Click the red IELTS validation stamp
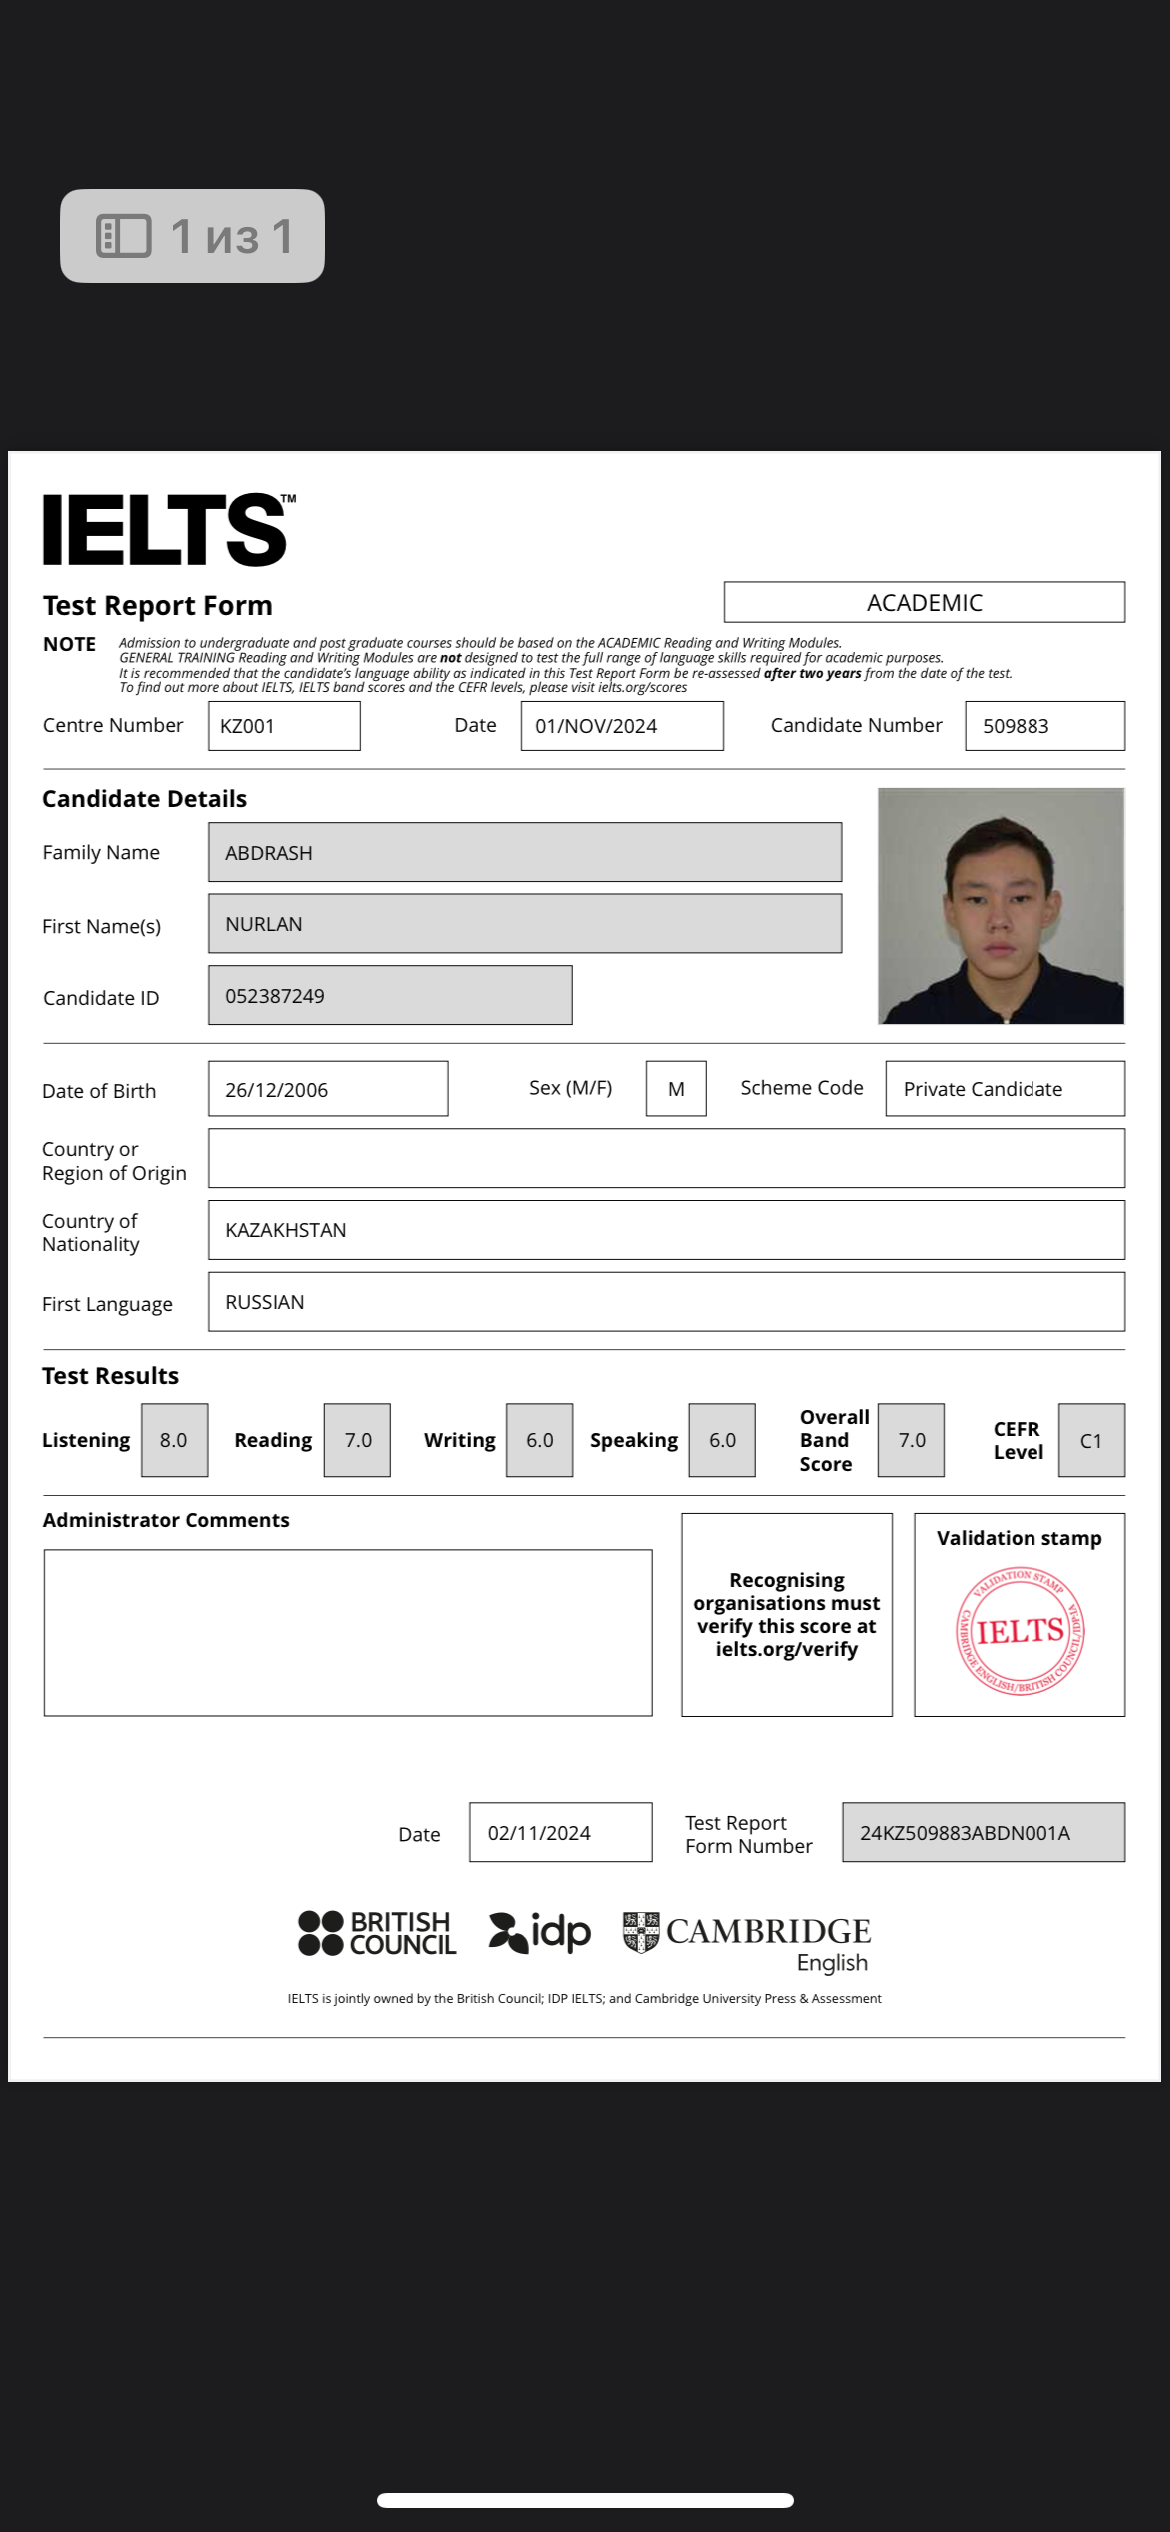This screenshot has width=1170, height=2532. [x=1019, y=1631]
